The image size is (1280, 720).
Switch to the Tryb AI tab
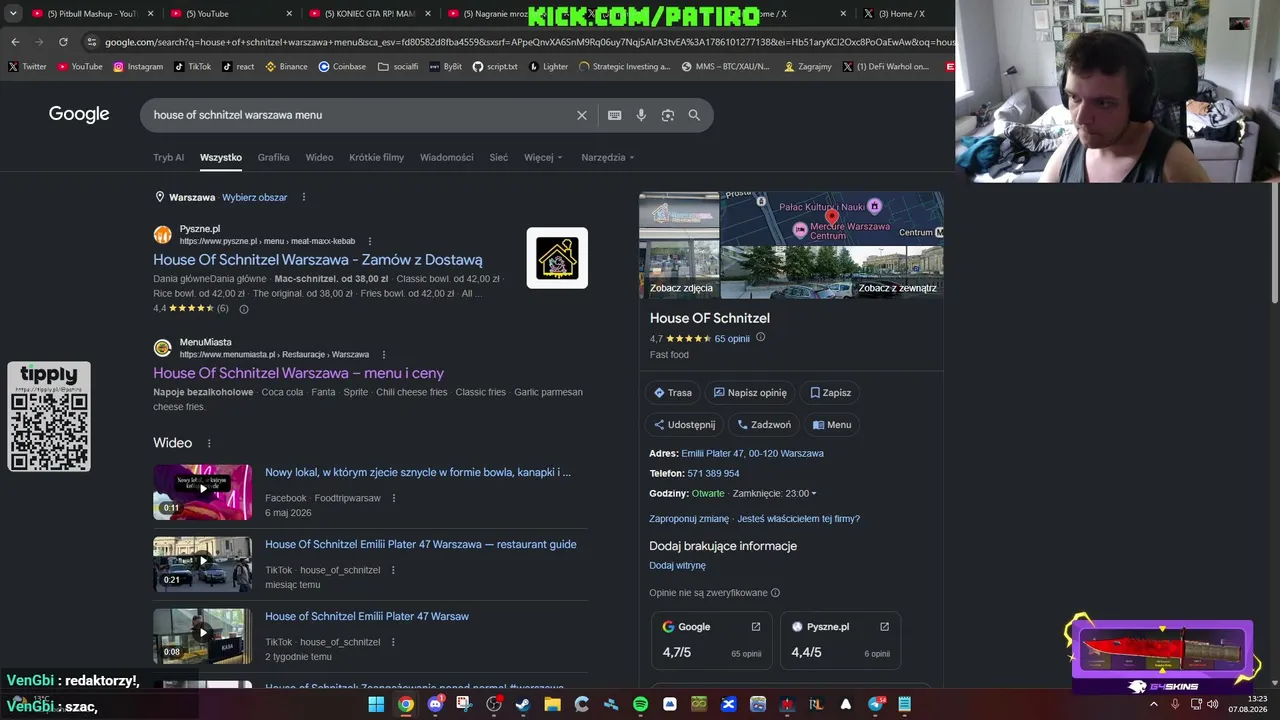tap(168, 157)
